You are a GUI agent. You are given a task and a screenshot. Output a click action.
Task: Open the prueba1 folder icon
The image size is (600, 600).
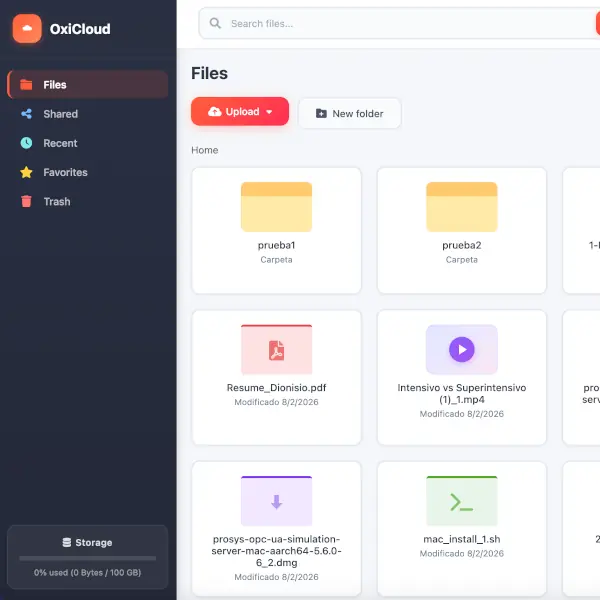(x=276, y=207)
